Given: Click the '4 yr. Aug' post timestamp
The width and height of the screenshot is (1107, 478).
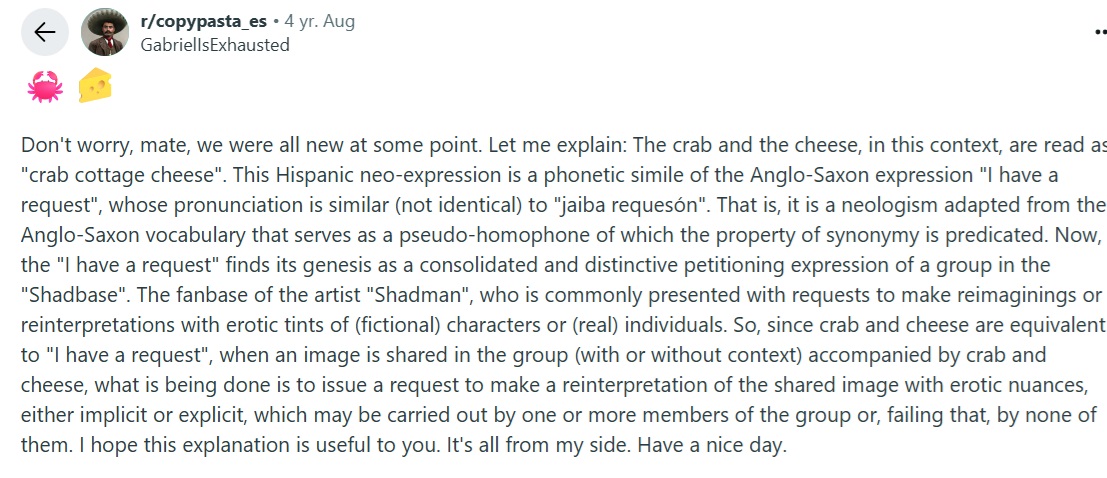Looking at the screenshot, I should (x=320, y=22).
